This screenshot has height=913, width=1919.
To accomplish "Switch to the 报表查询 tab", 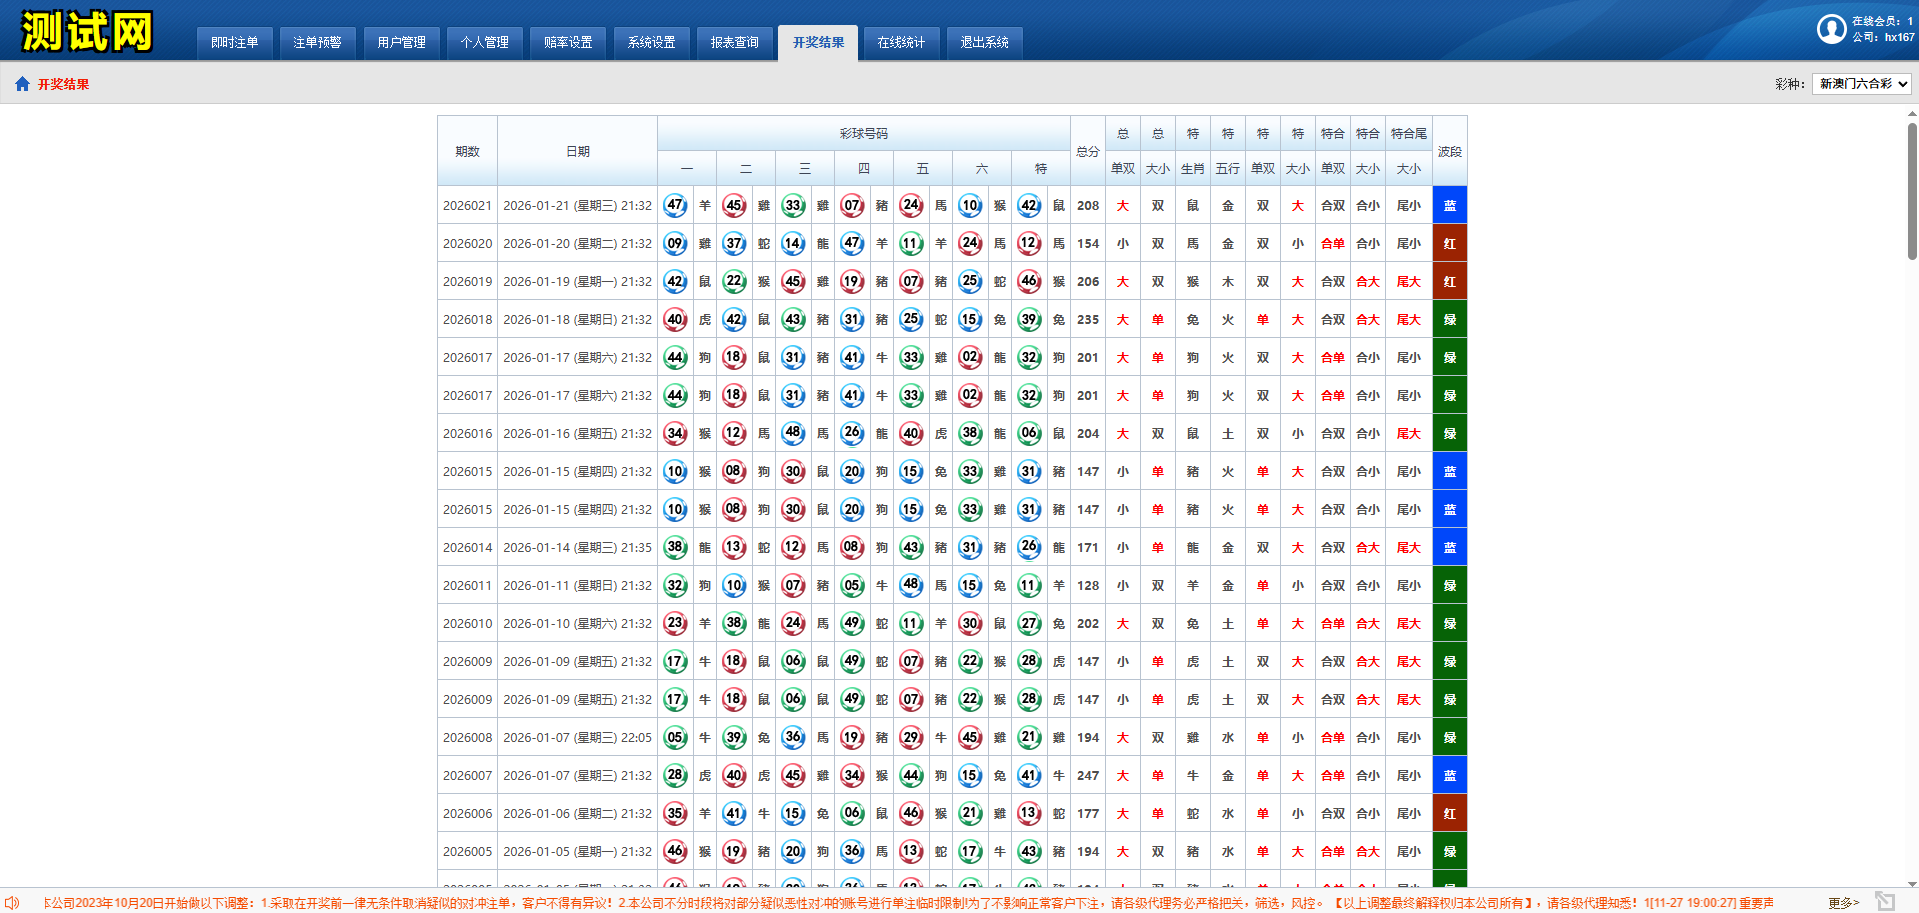I will 734,42.
